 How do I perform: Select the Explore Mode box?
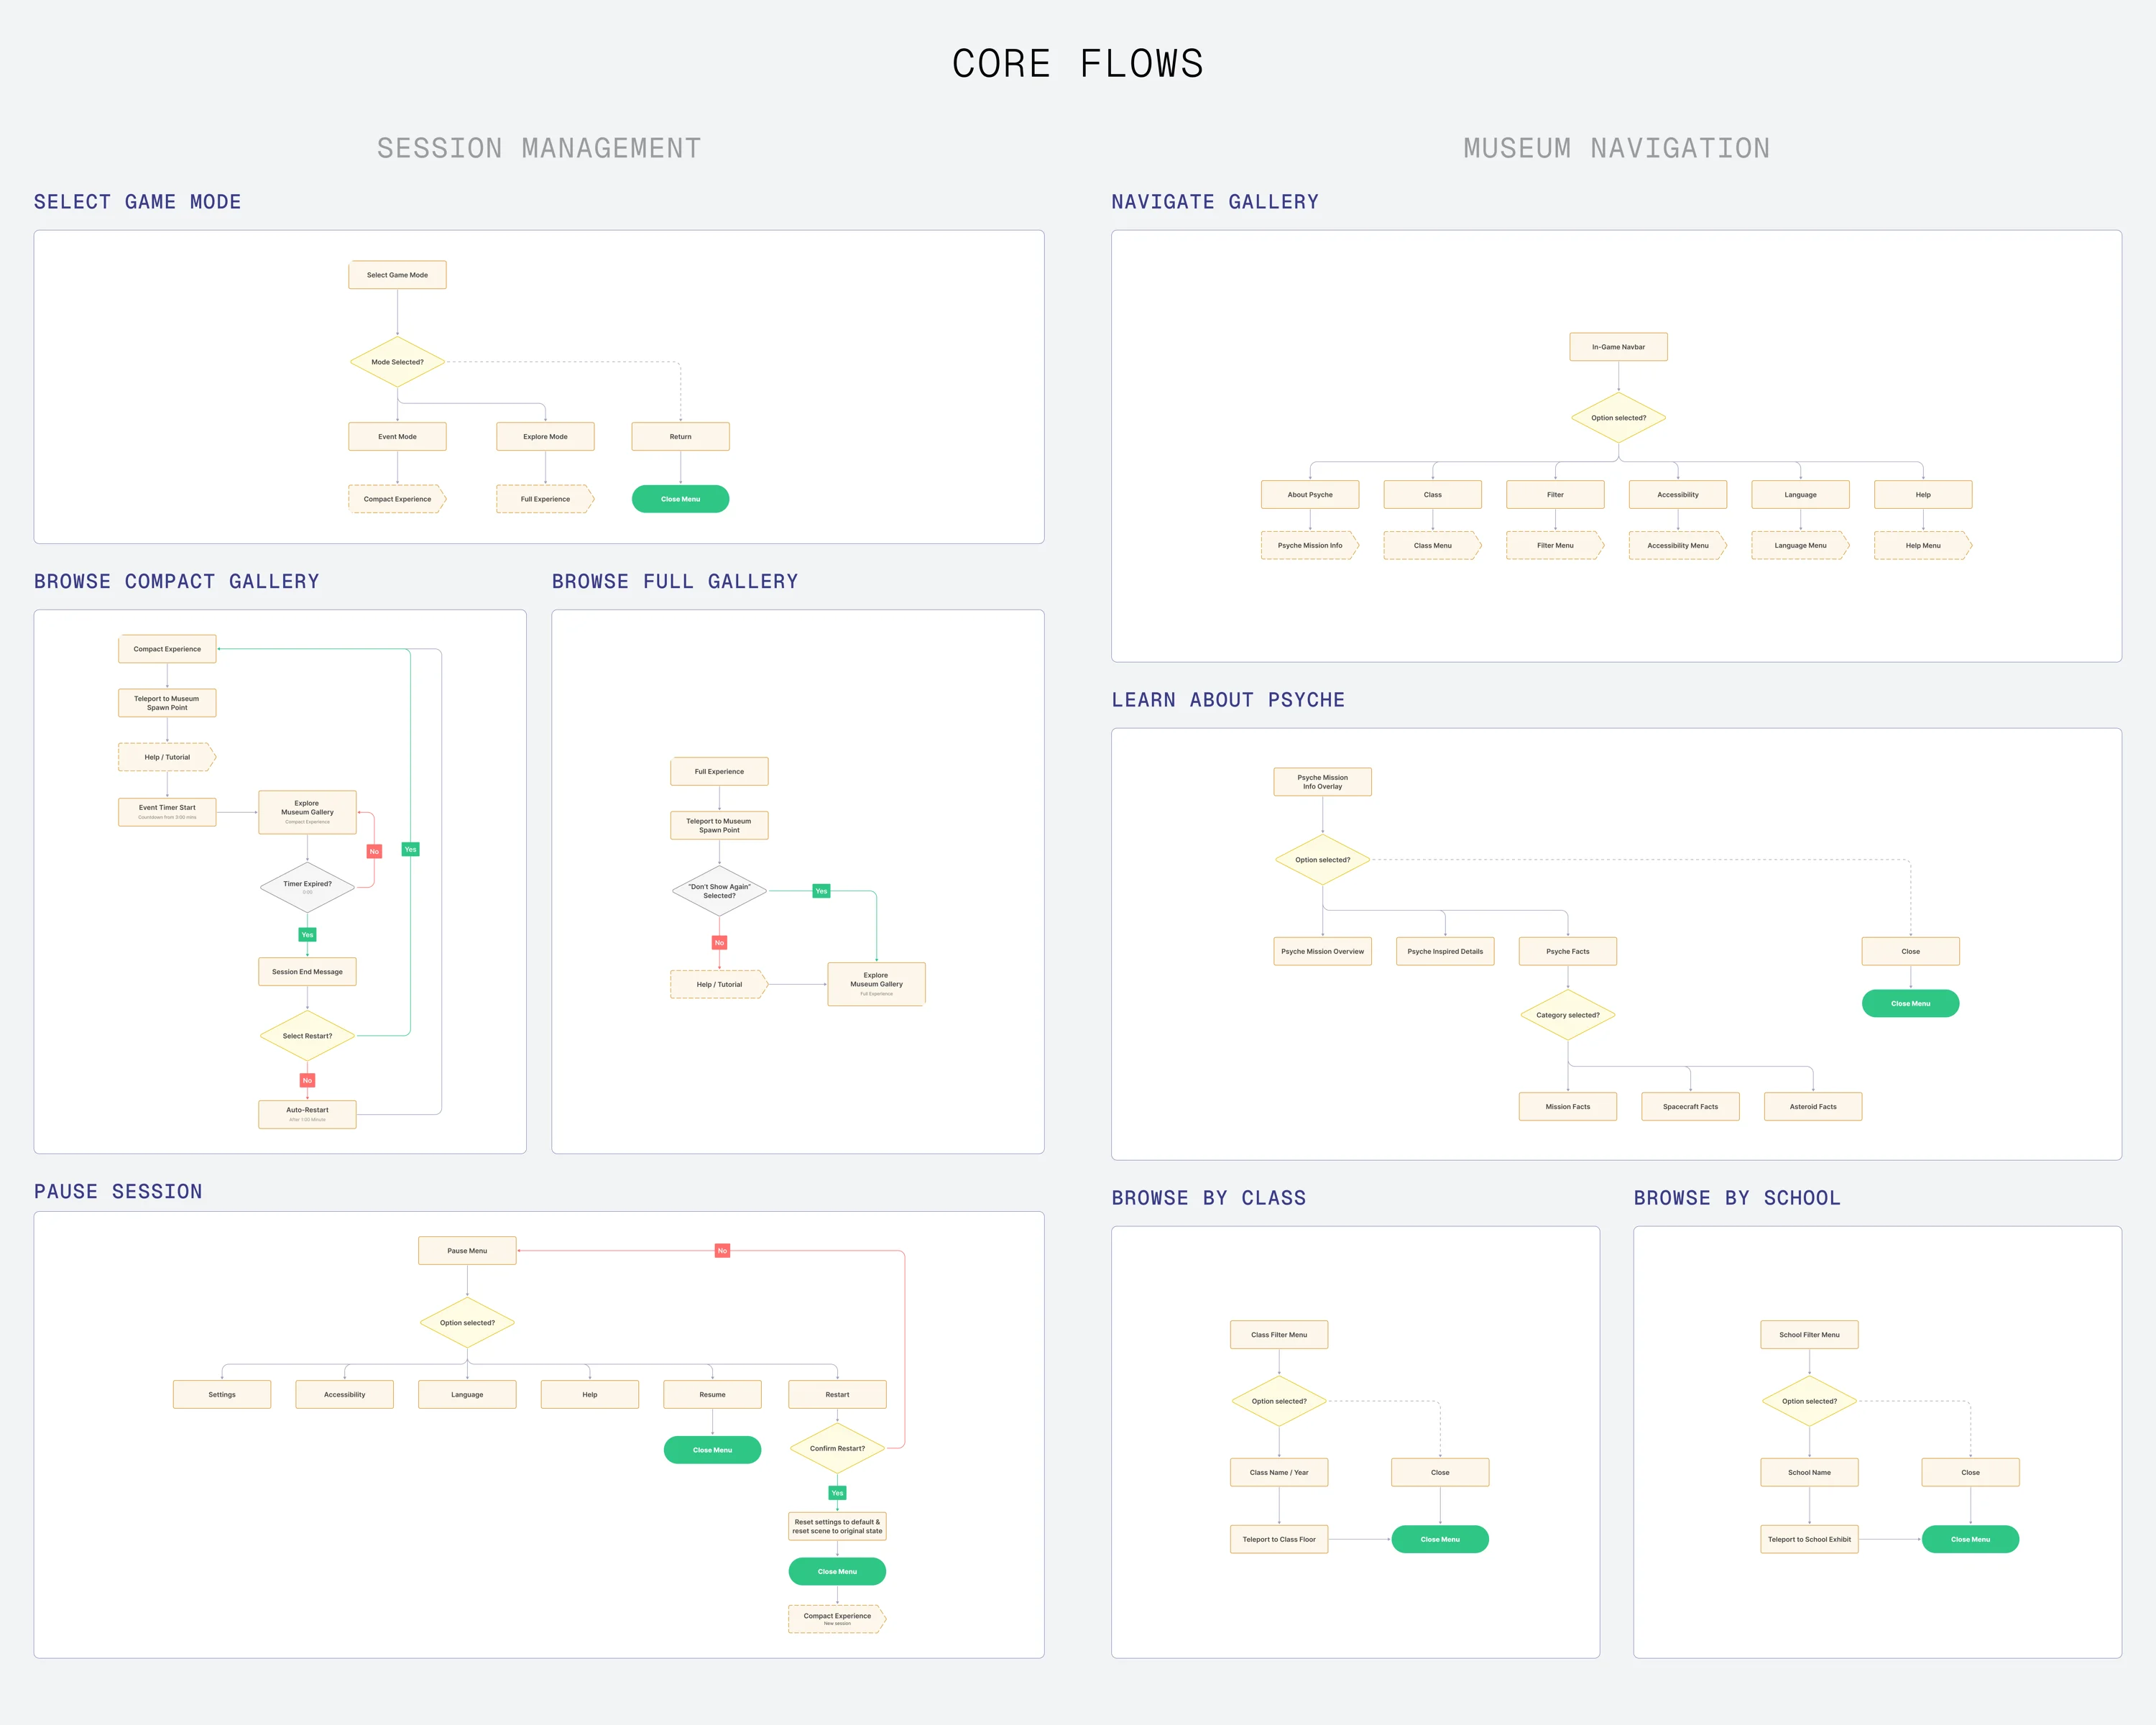[x=545, y=437]
